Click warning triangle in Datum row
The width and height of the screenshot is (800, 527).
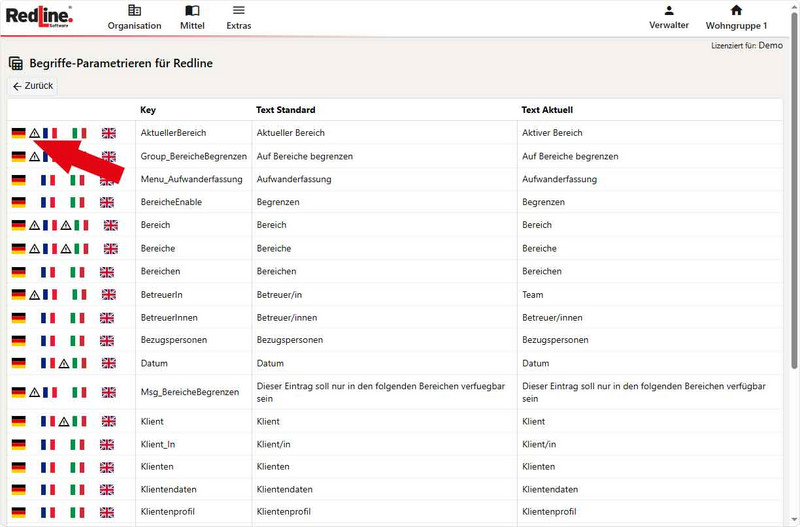[x=64, y=364]
